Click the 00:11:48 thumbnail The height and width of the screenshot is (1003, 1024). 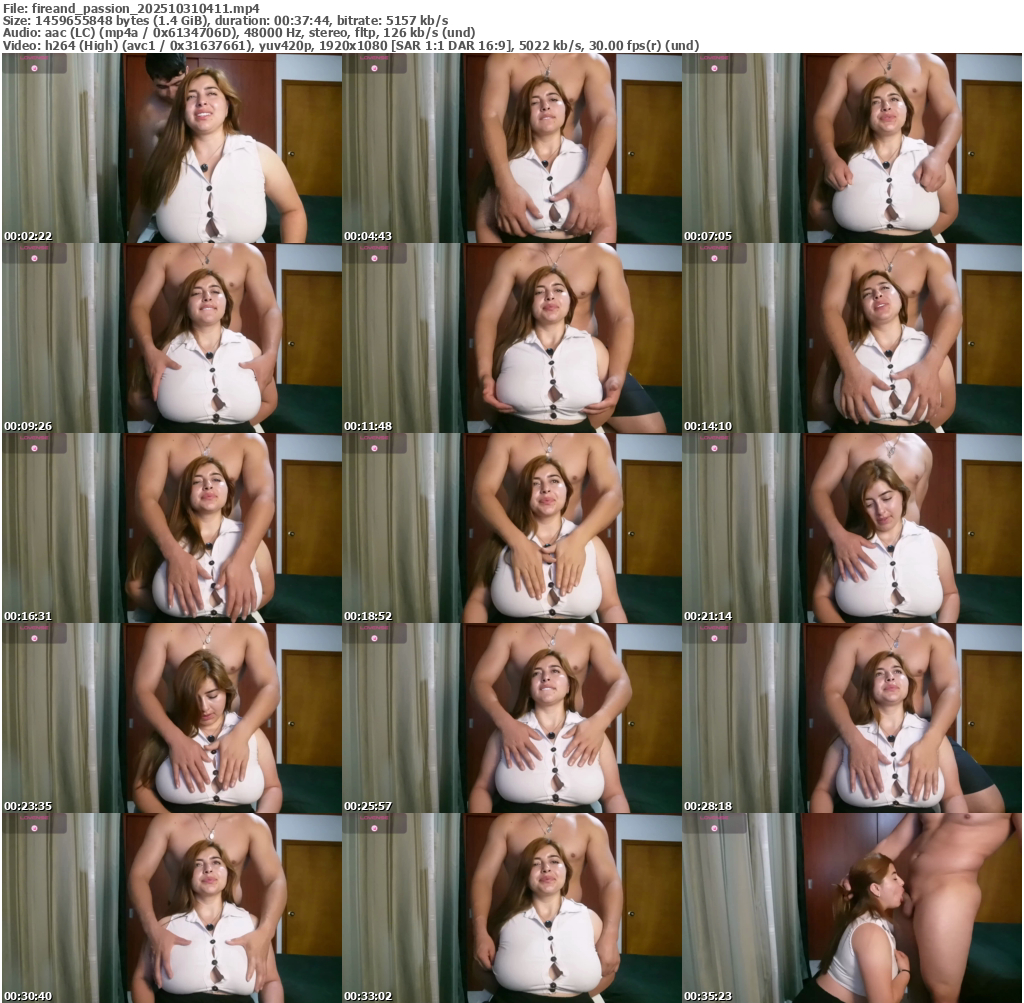coord(511,338)
